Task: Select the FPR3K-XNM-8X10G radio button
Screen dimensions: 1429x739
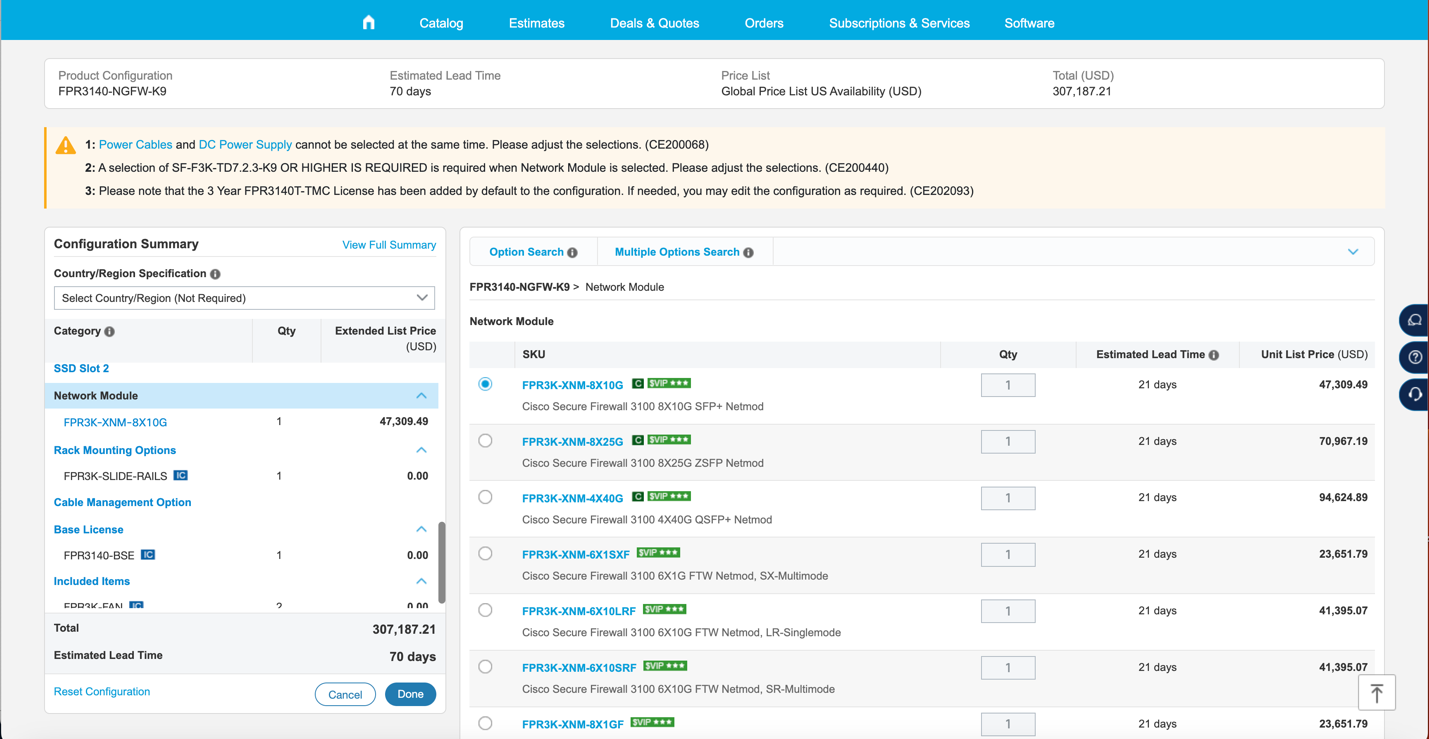Action: click(485, 384)
